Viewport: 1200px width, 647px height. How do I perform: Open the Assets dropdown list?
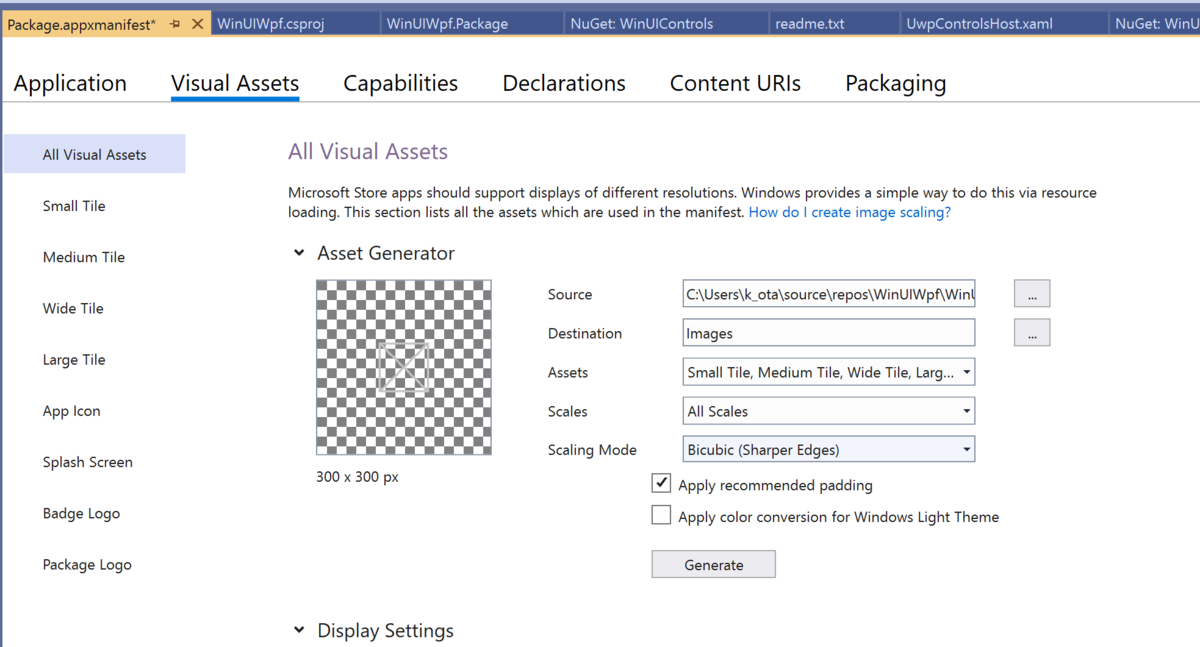pyautogui.click(x=828, y=372)
